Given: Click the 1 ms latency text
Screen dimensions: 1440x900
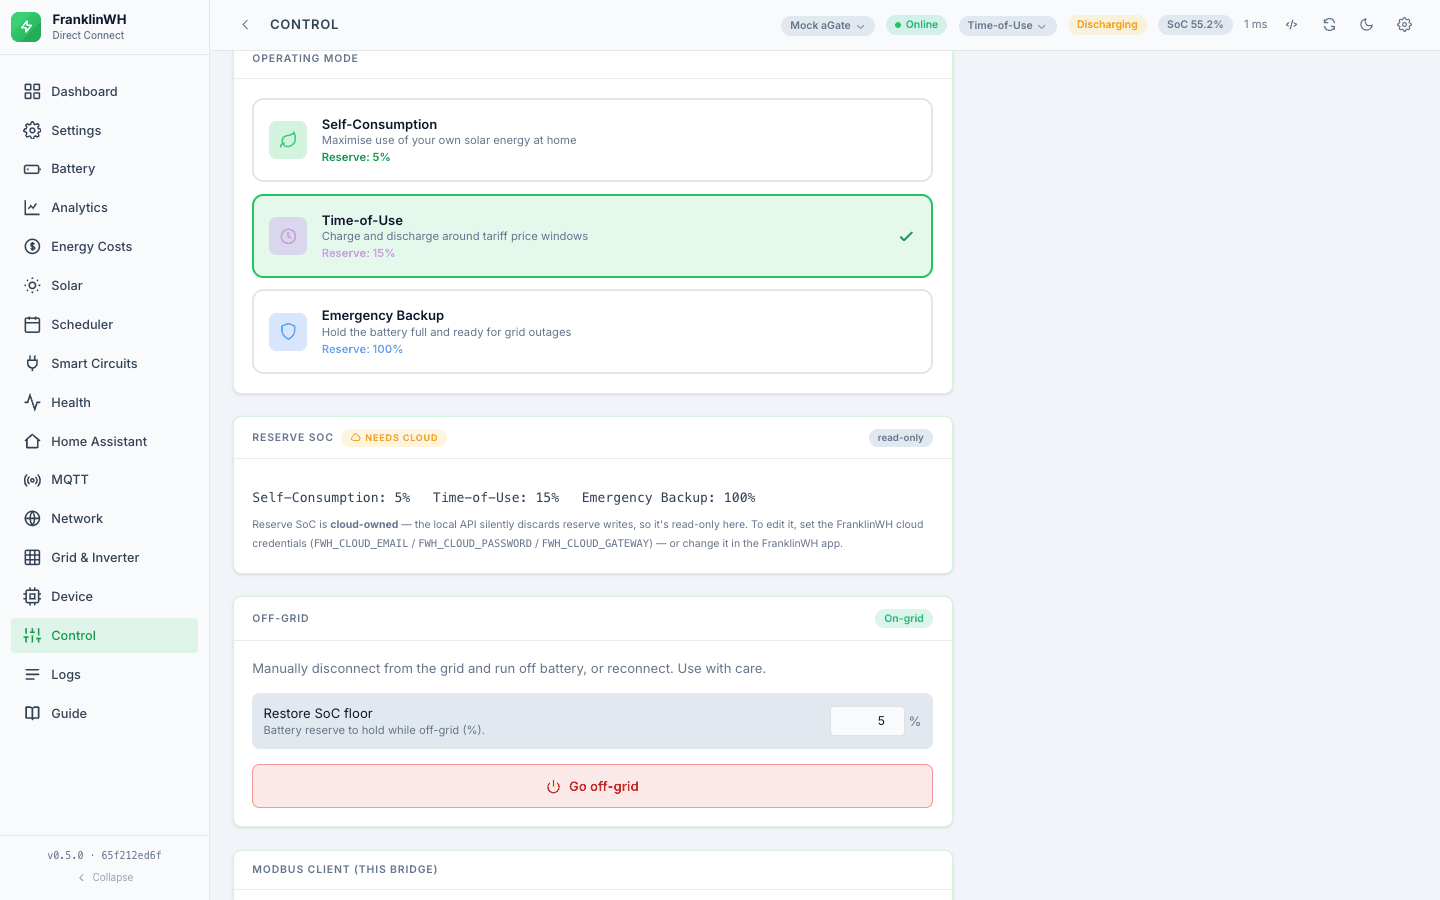Looking at the screenshot, I should 1255,25.
